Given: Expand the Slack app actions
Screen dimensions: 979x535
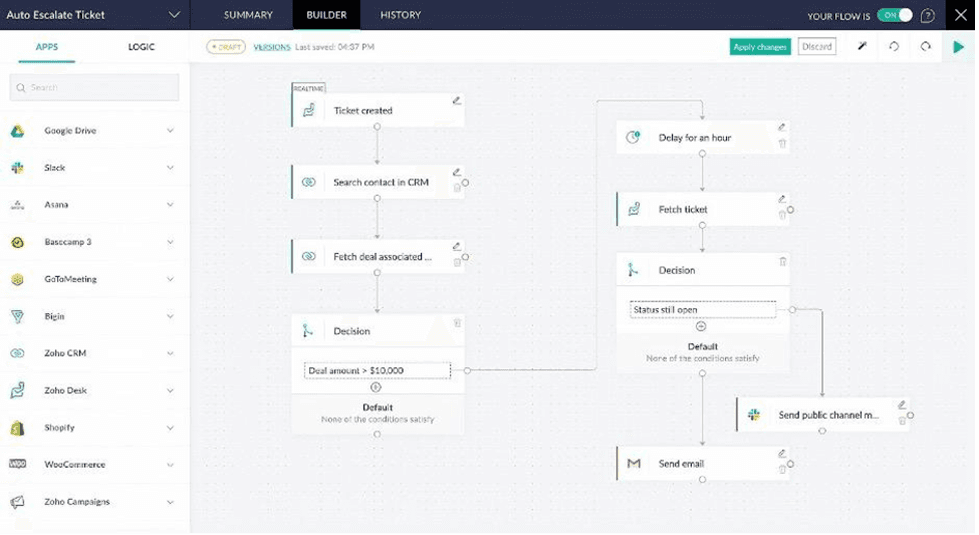Looking at the screenshot, I should (x=170, y=168).
